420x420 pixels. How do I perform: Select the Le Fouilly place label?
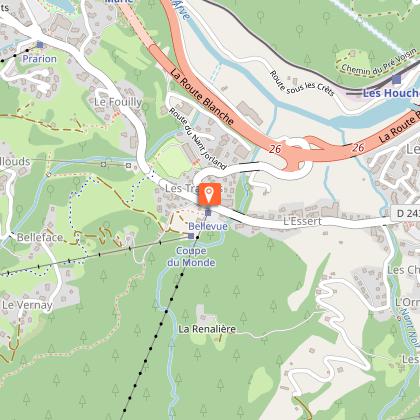point(118,102)
